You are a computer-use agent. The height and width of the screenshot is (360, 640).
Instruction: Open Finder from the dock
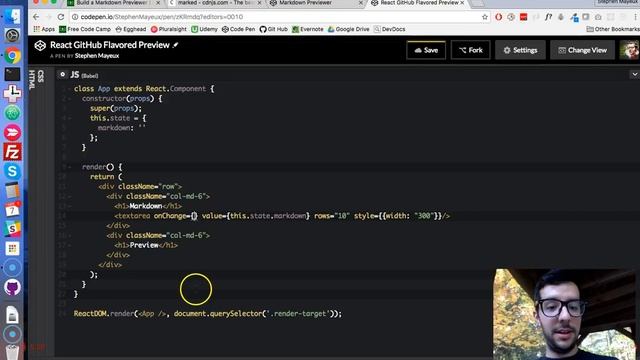[12, 16]
